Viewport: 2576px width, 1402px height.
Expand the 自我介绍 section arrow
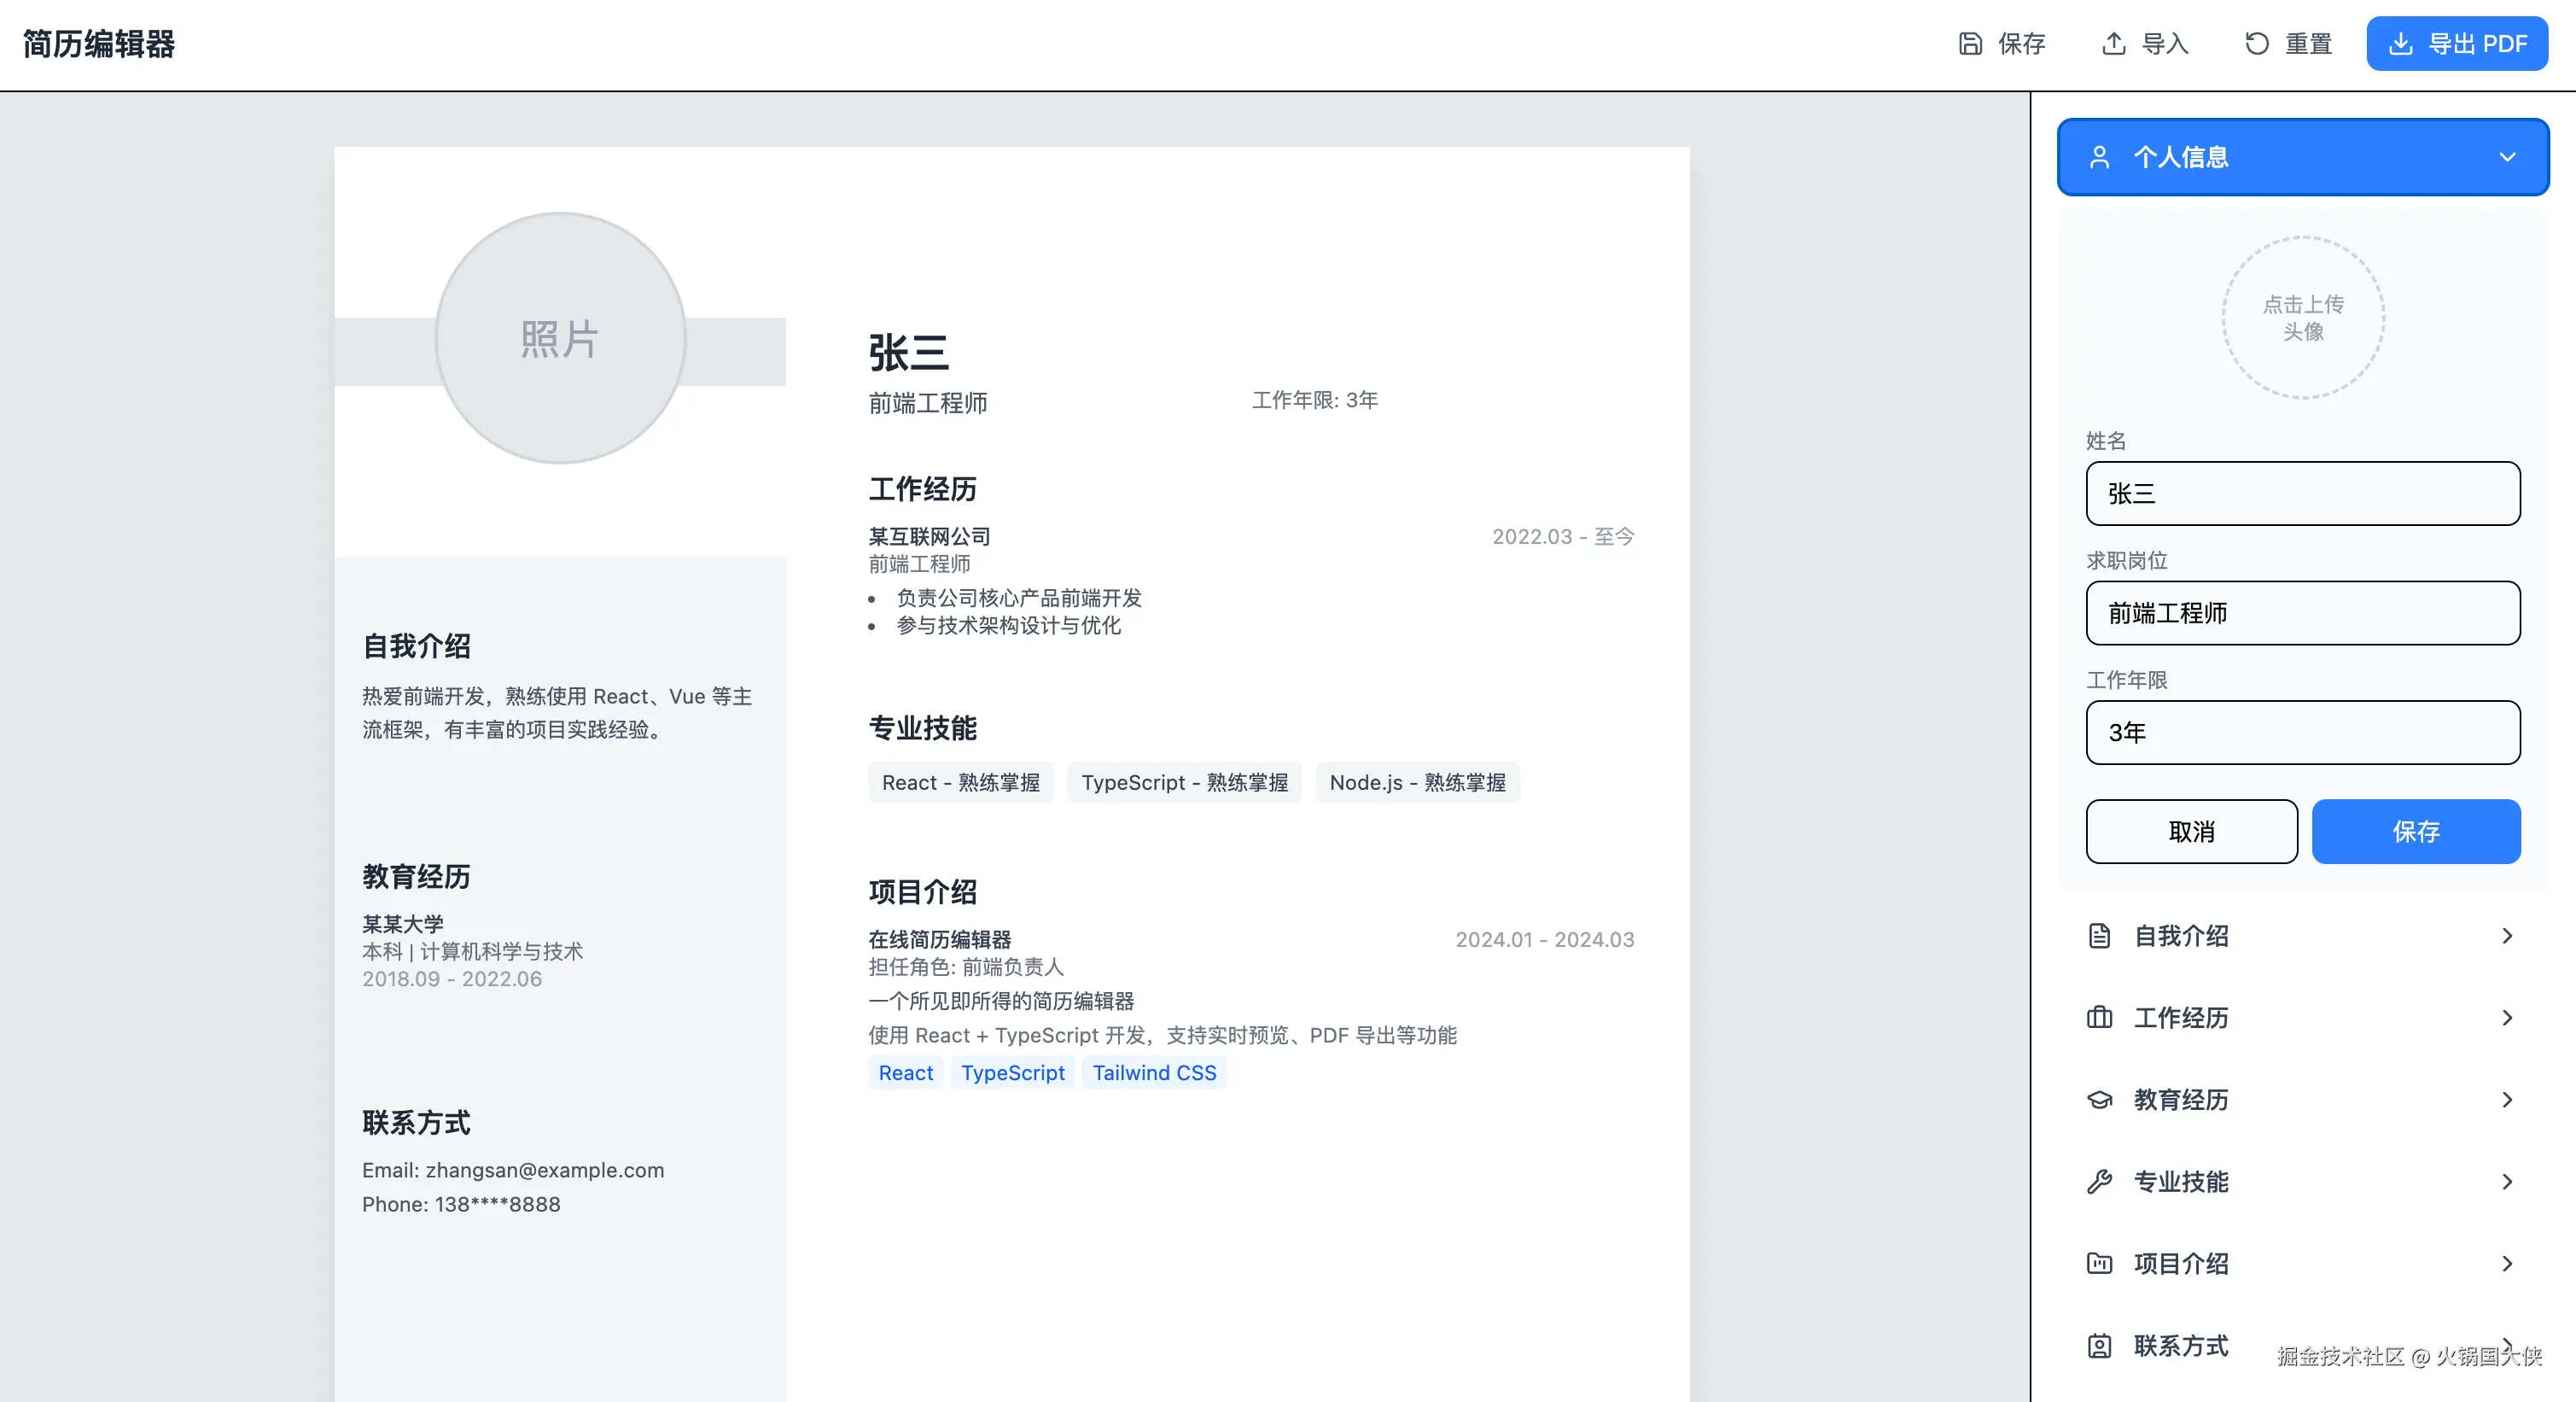(2506, 936)
